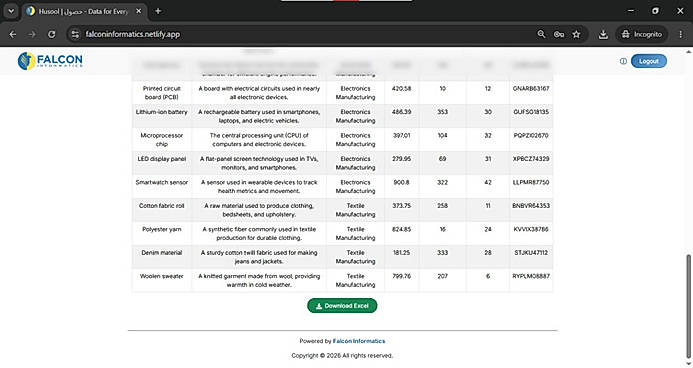Open the Falcon Informatics footer link
693x368 pixels.
point(358,341)
